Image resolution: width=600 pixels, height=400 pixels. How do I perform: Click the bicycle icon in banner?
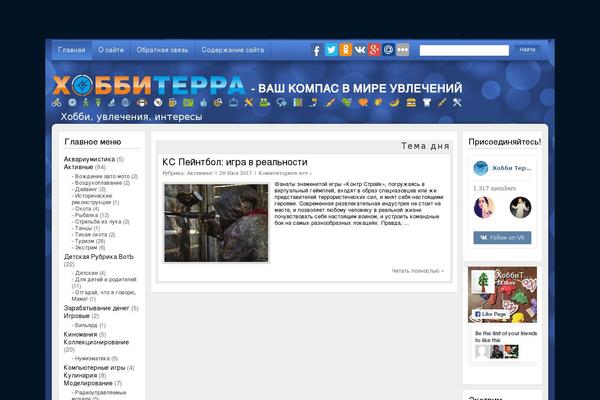[57, 103]
